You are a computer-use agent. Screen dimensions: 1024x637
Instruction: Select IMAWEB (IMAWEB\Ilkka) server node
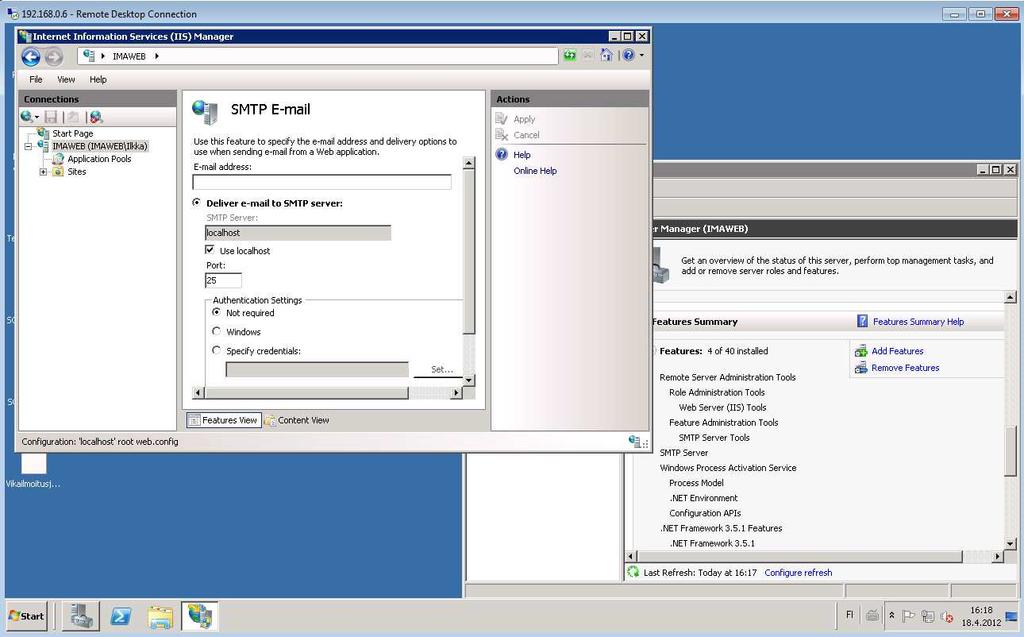tap(100, 146)
